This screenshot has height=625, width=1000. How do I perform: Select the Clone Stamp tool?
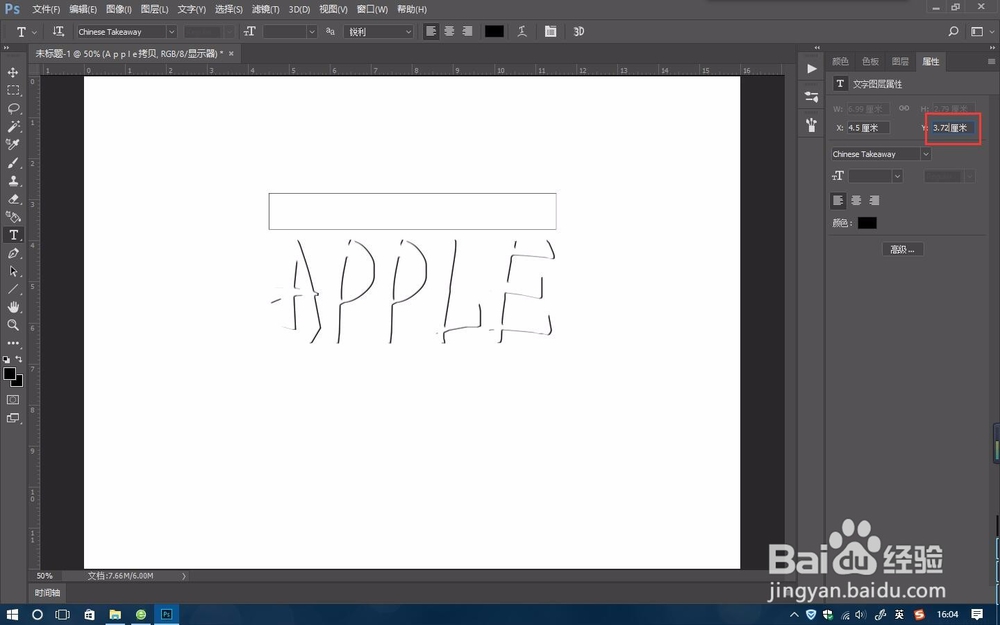click(13, 180)
